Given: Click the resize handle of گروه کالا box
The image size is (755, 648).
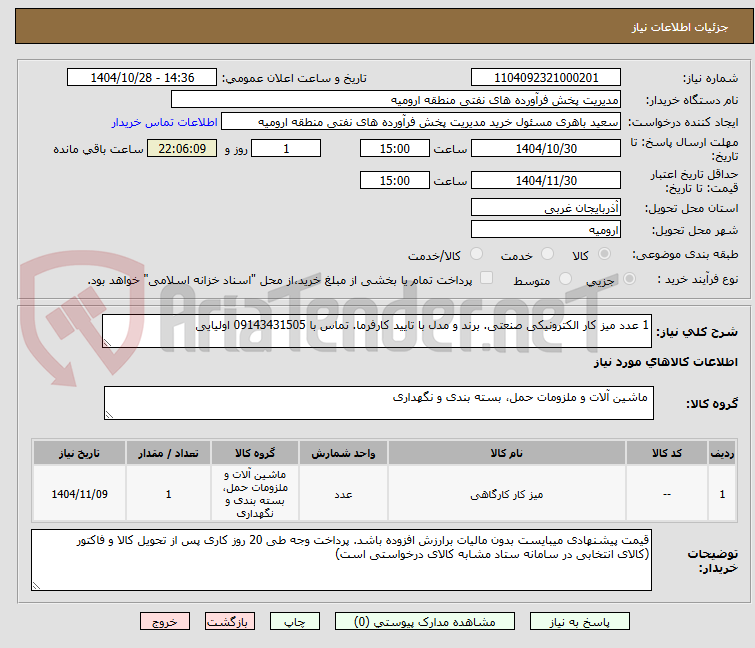Looking at the screenshot, I should [x=109, y=415].
